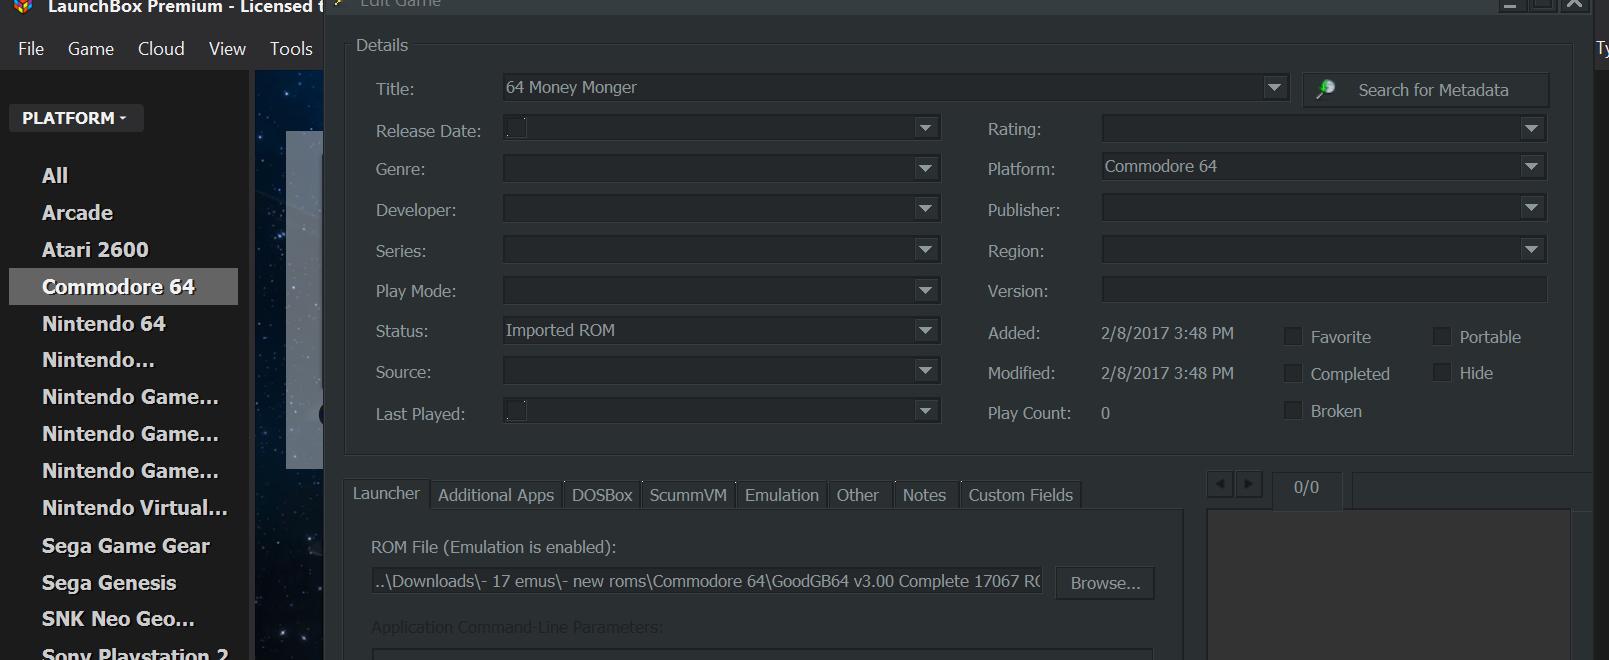Open the Platform dropdown showing Commodore 64

(1532, 167)
